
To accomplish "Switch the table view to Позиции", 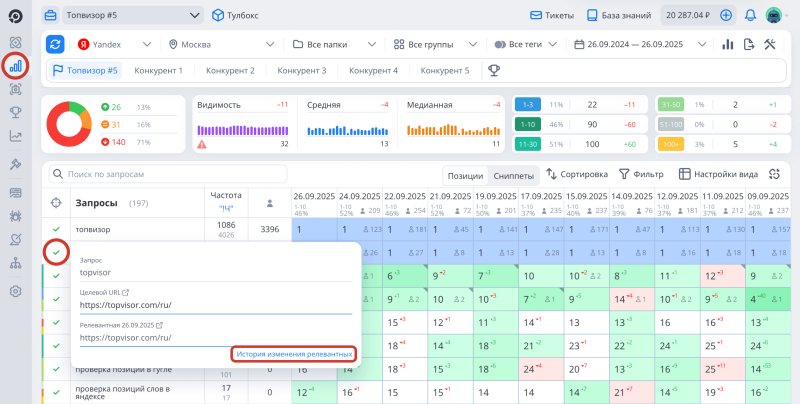I will 465,176.
